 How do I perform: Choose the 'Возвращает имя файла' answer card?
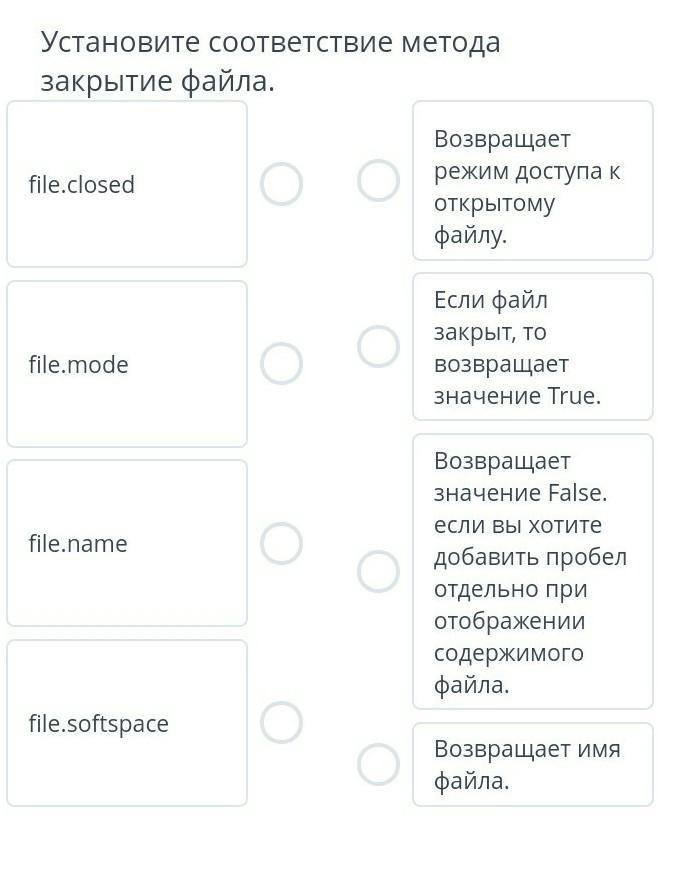(532, 764)
